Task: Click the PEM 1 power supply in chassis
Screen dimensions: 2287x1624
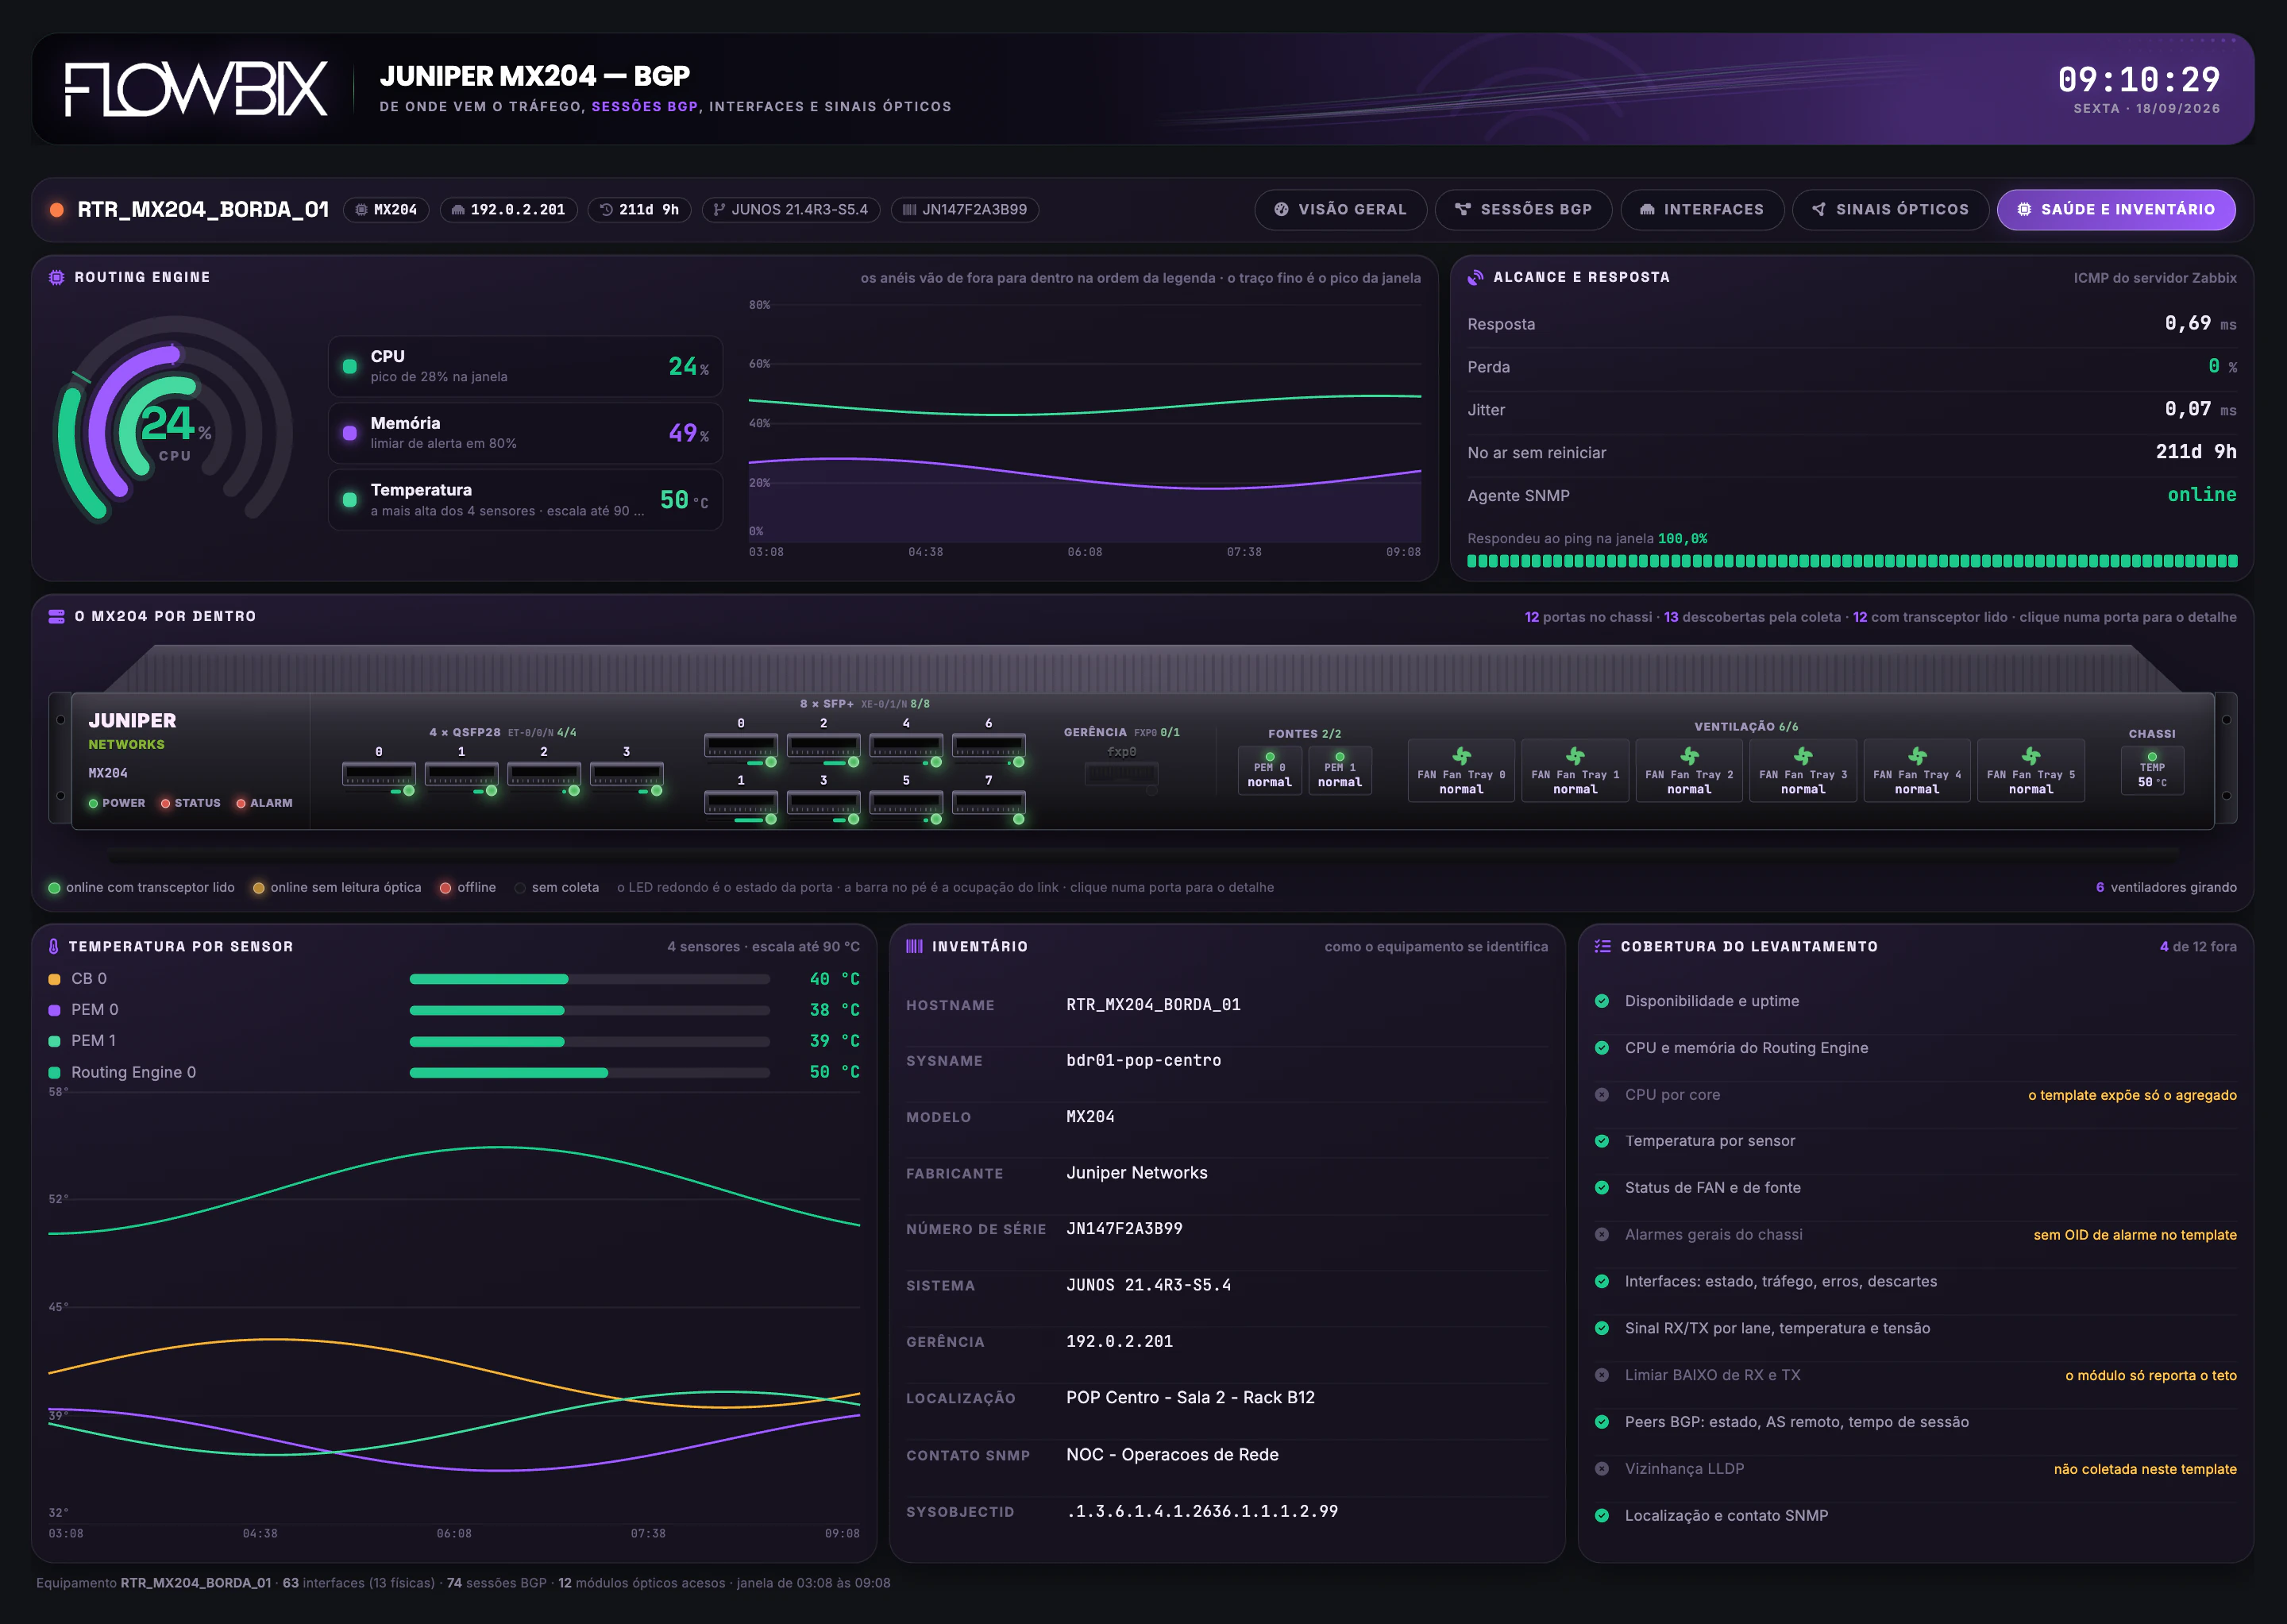Action: tap(1340, 770)
